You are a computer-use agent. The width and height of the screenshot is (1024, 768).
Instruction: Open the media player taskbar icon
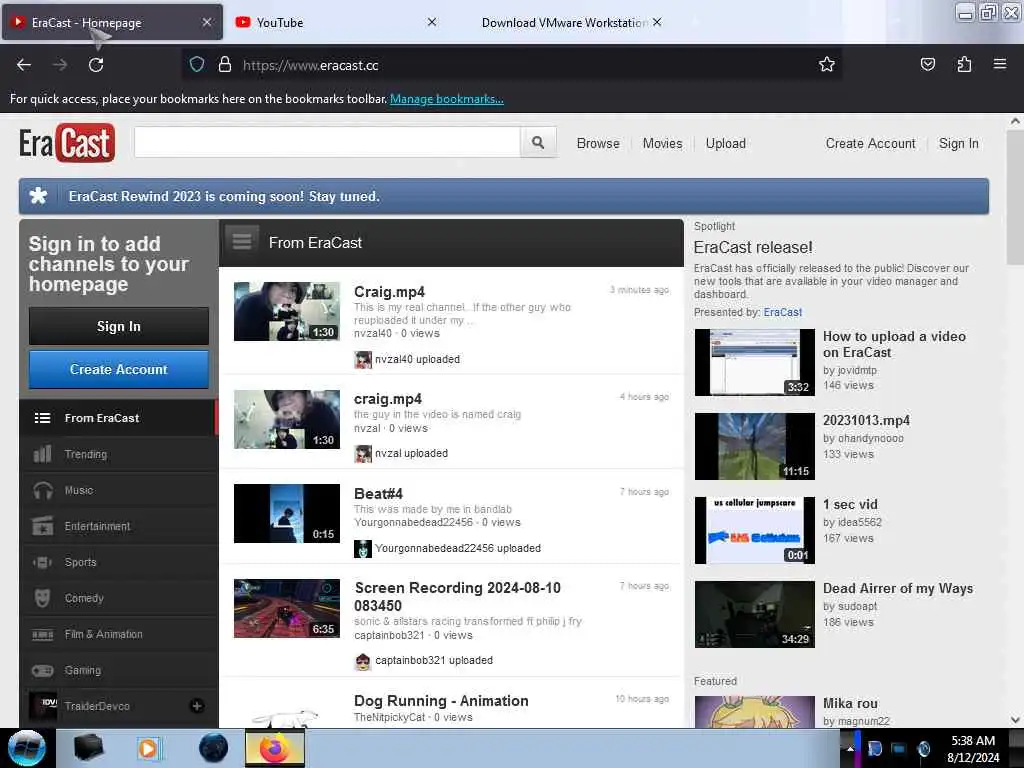(148, 748)
